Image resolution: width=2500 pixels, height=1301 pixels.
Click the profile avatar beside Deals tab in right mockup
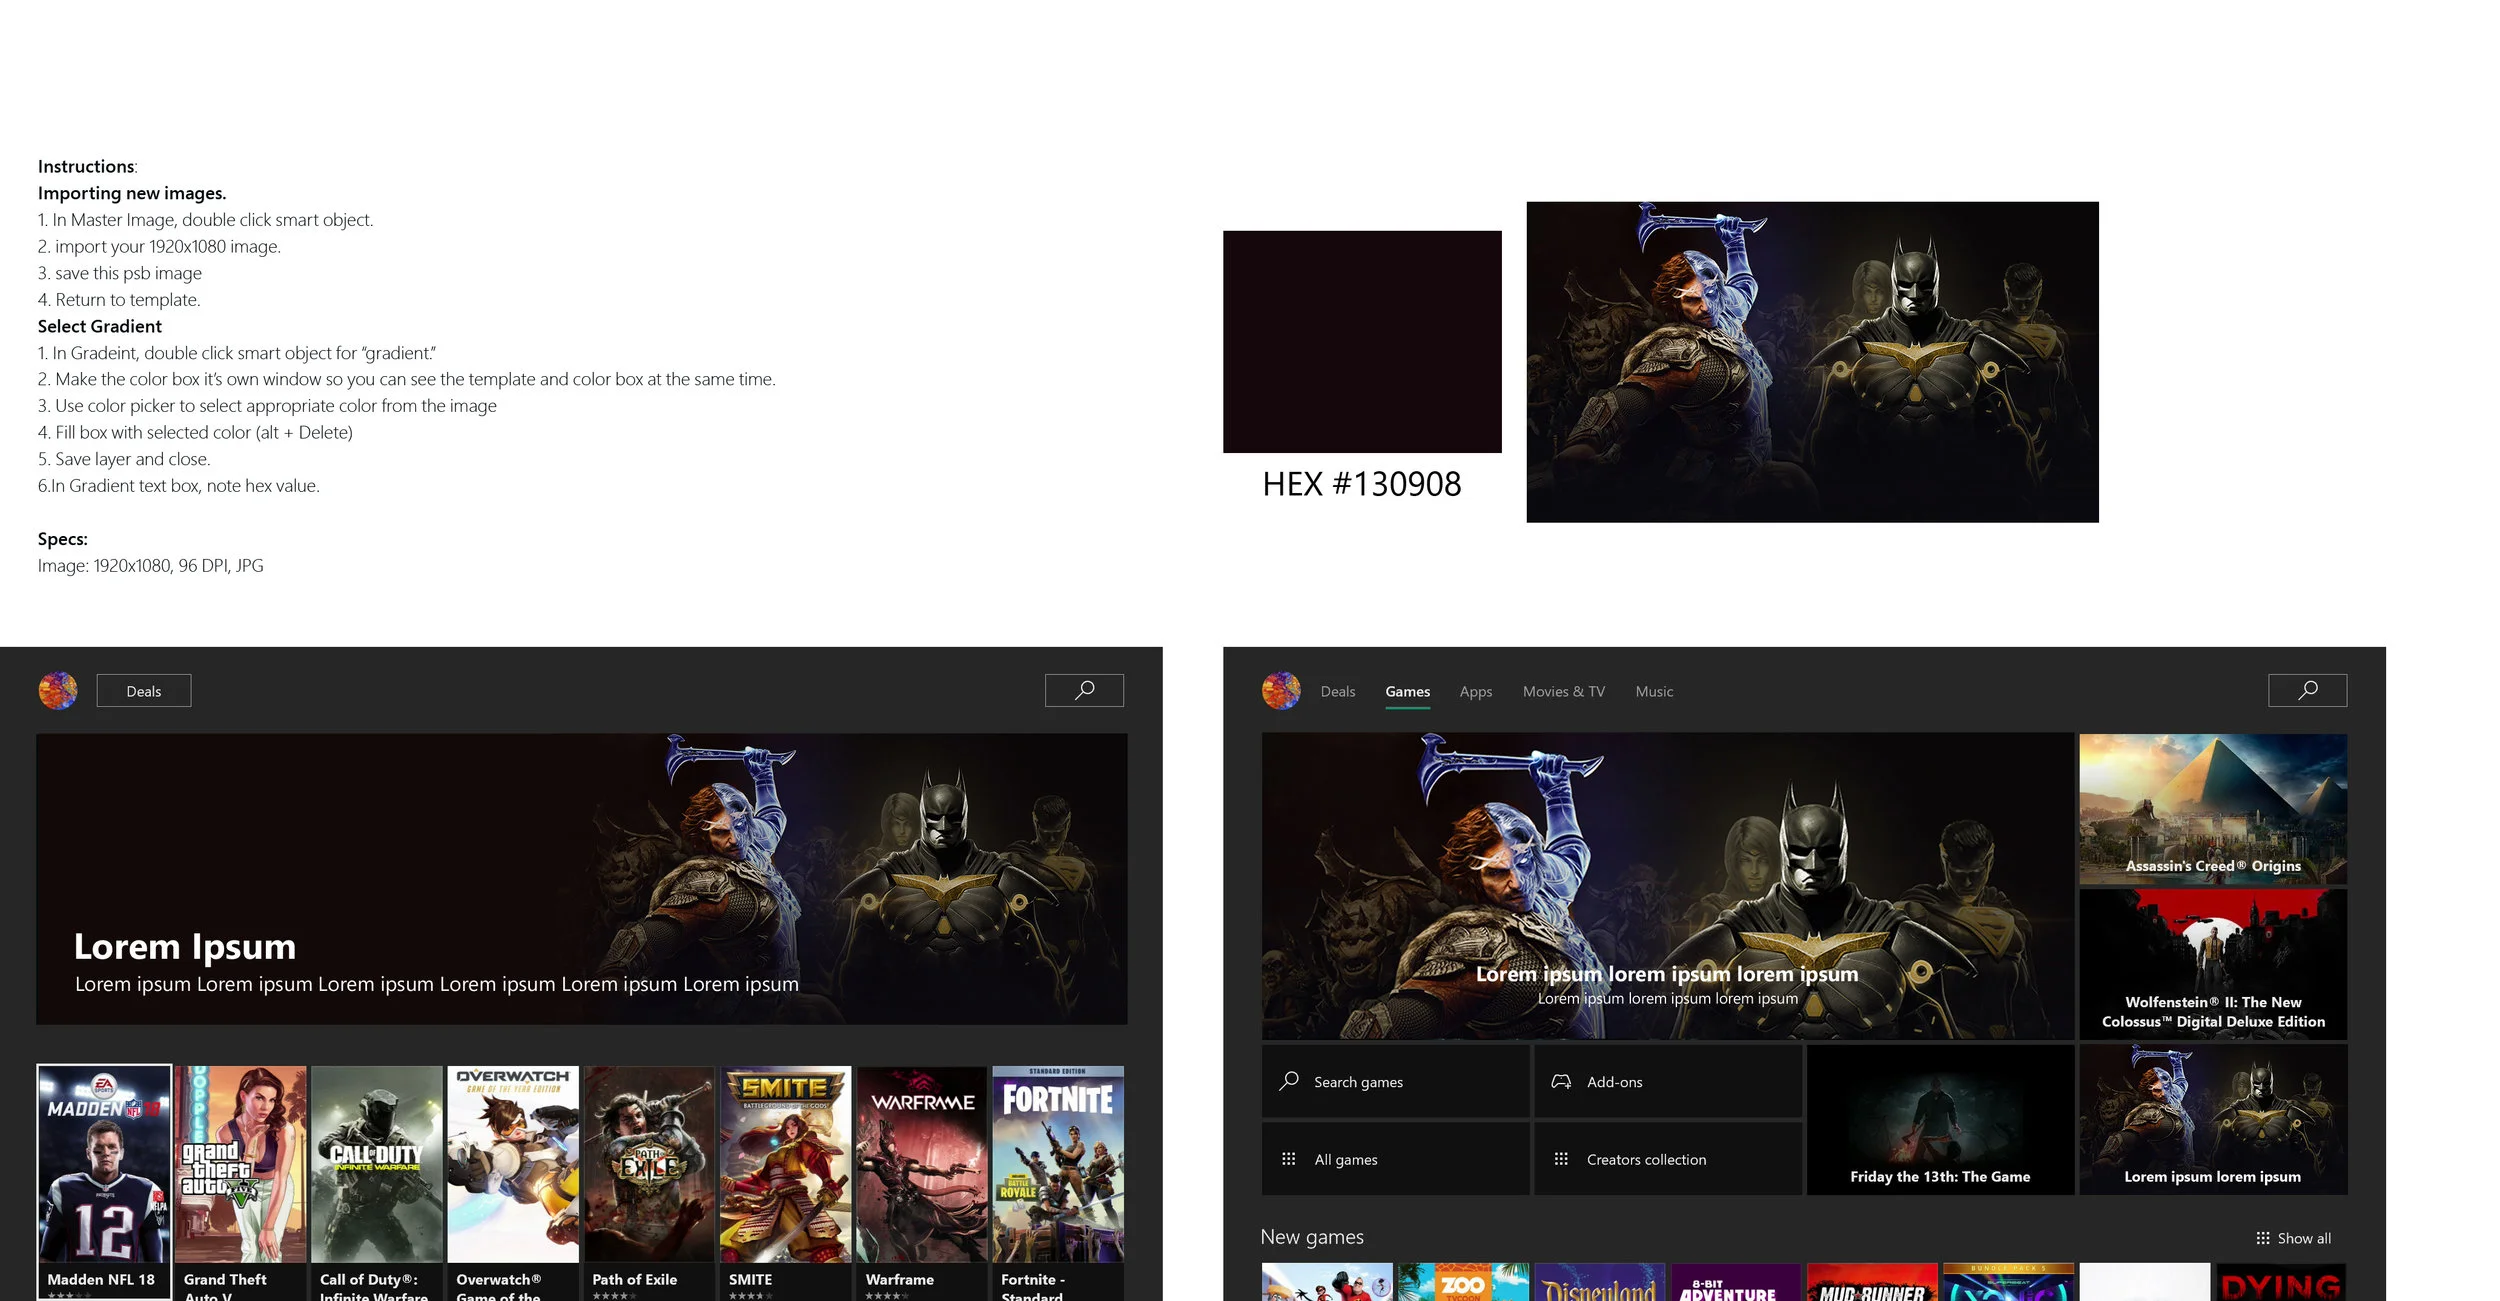coord(1281,691)
